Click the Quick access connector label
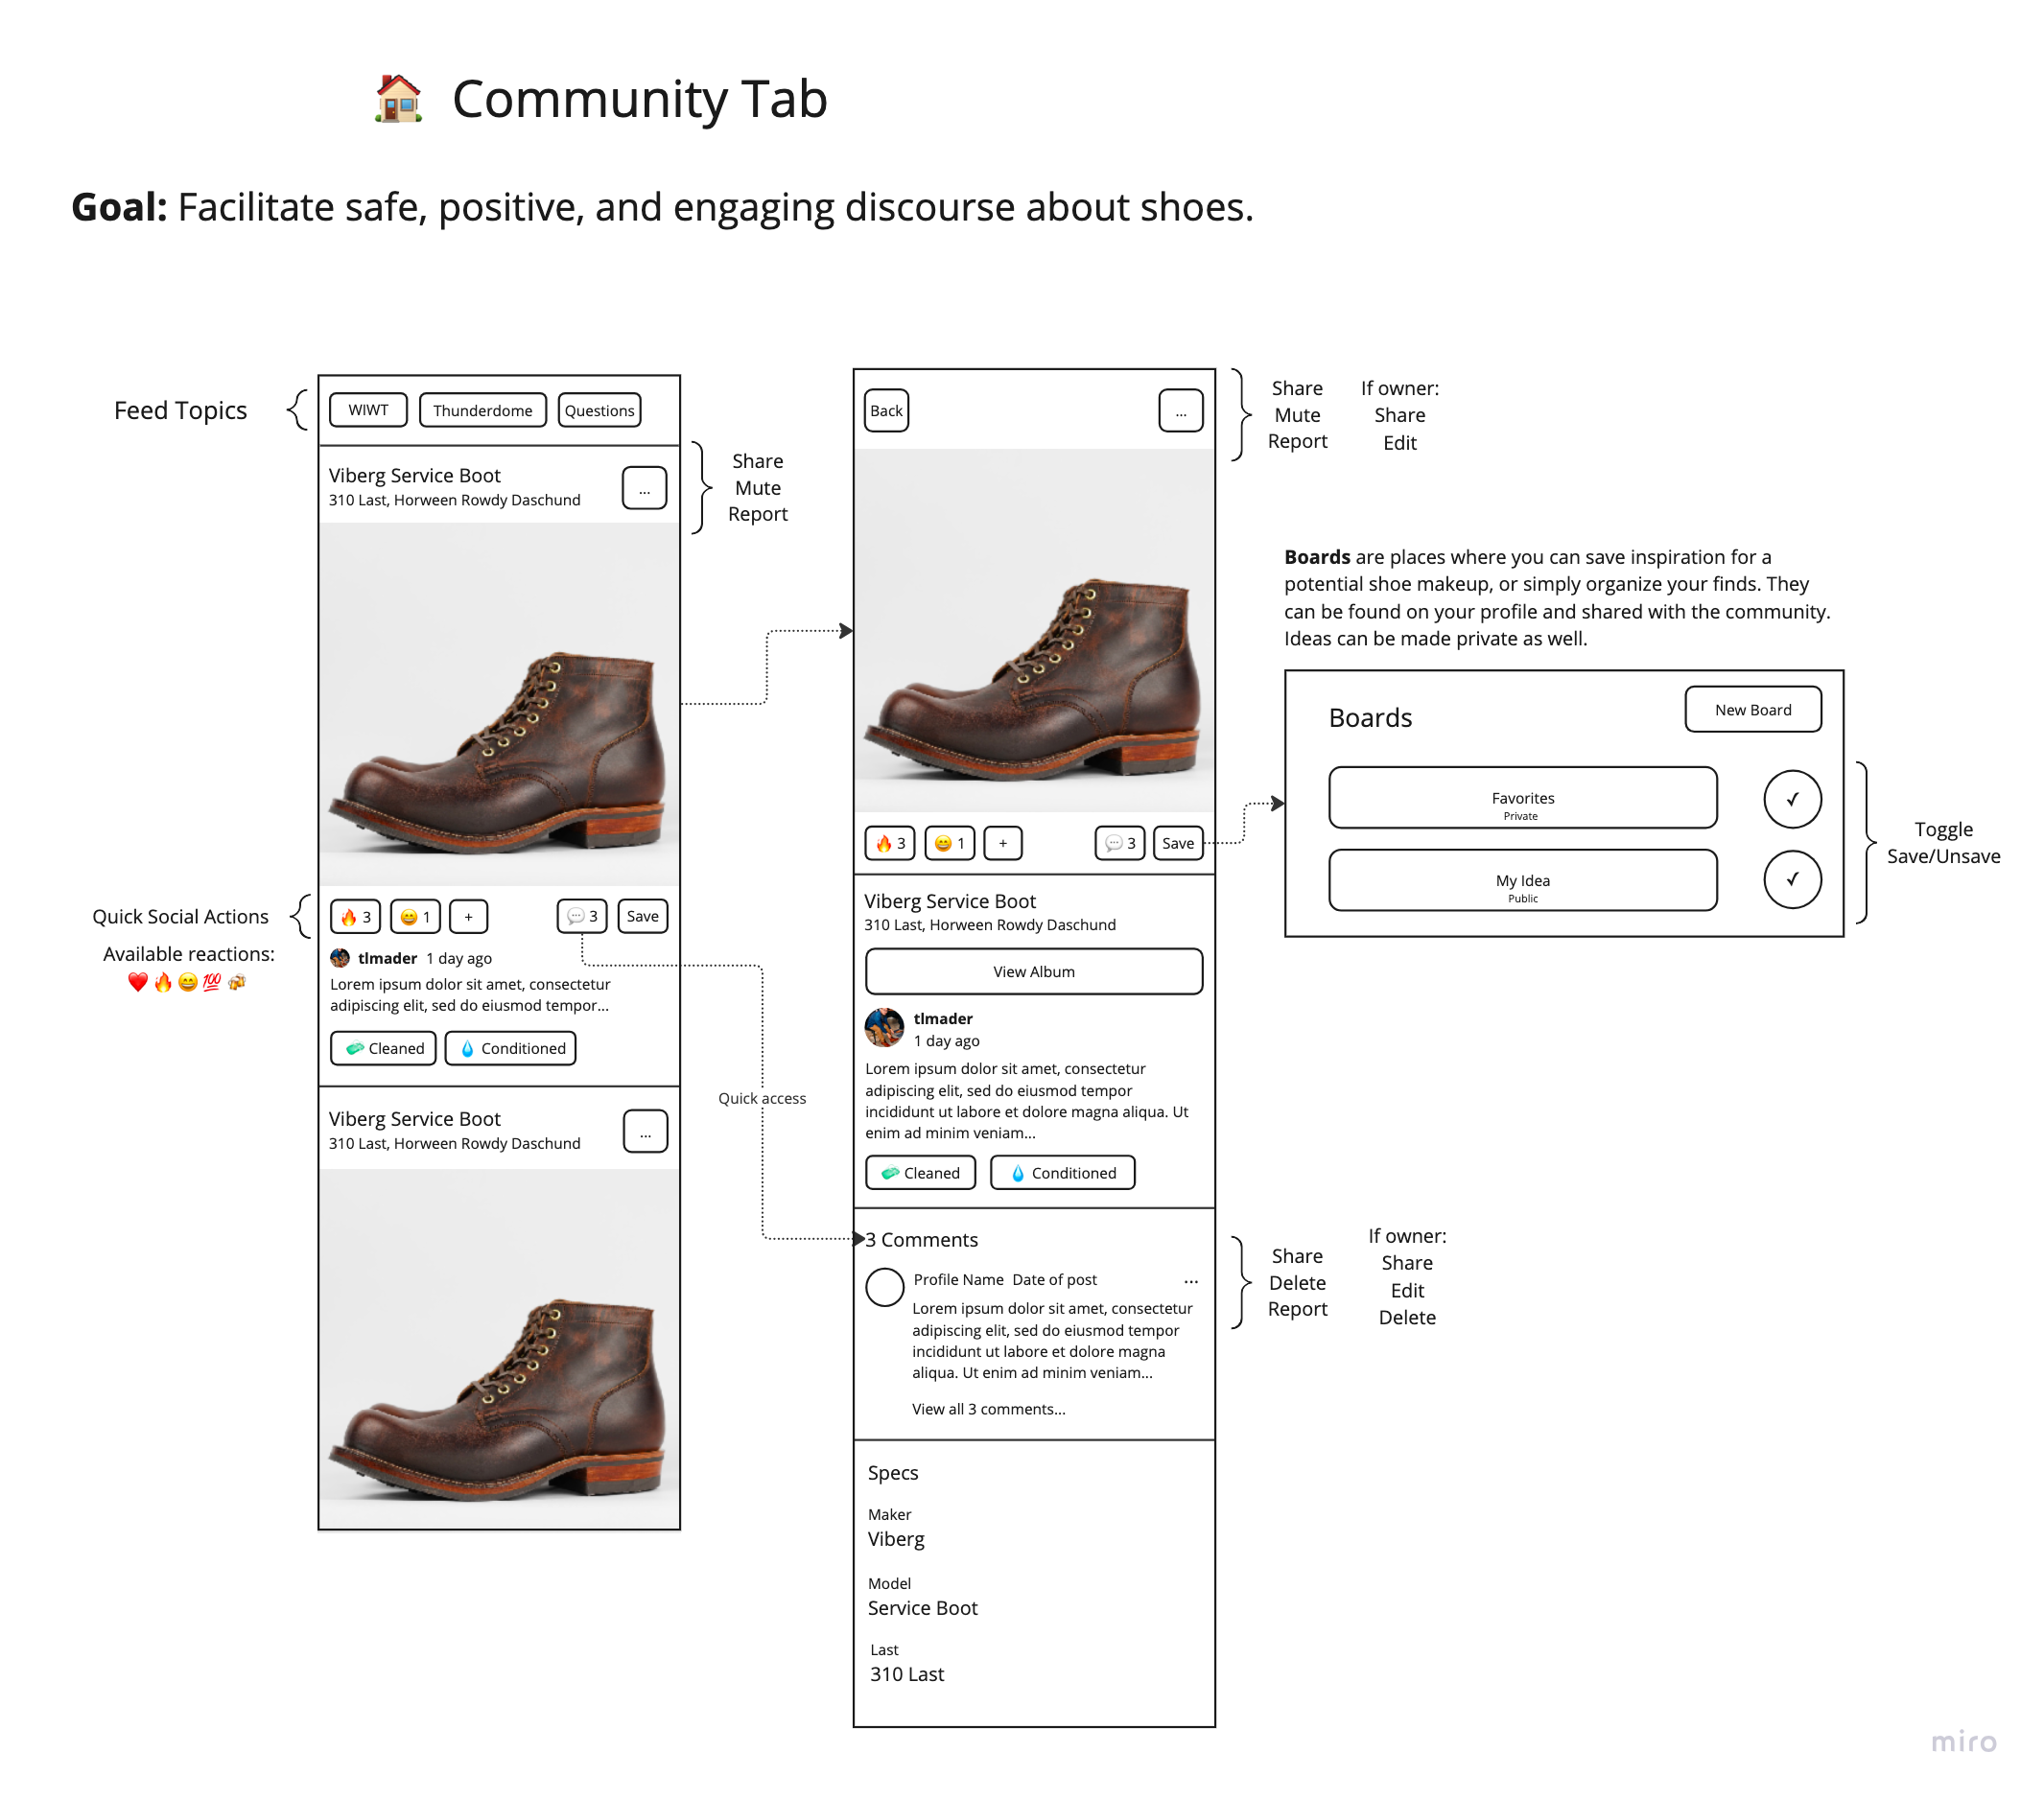 761,1097
